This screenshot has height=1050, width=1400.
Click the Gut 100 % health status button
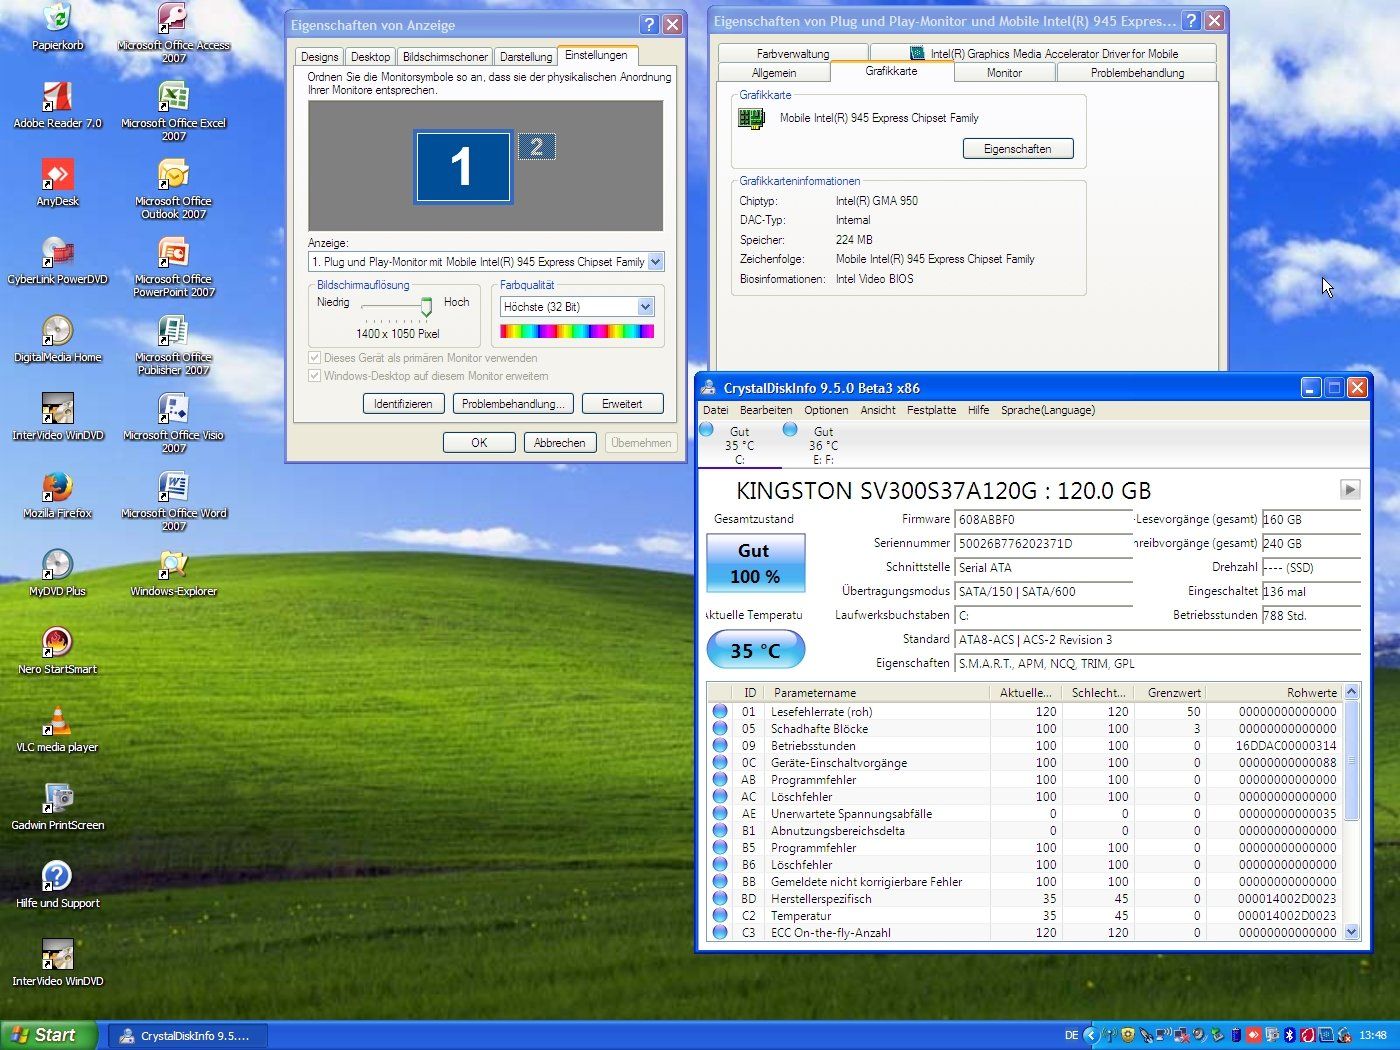click(755, 563)
